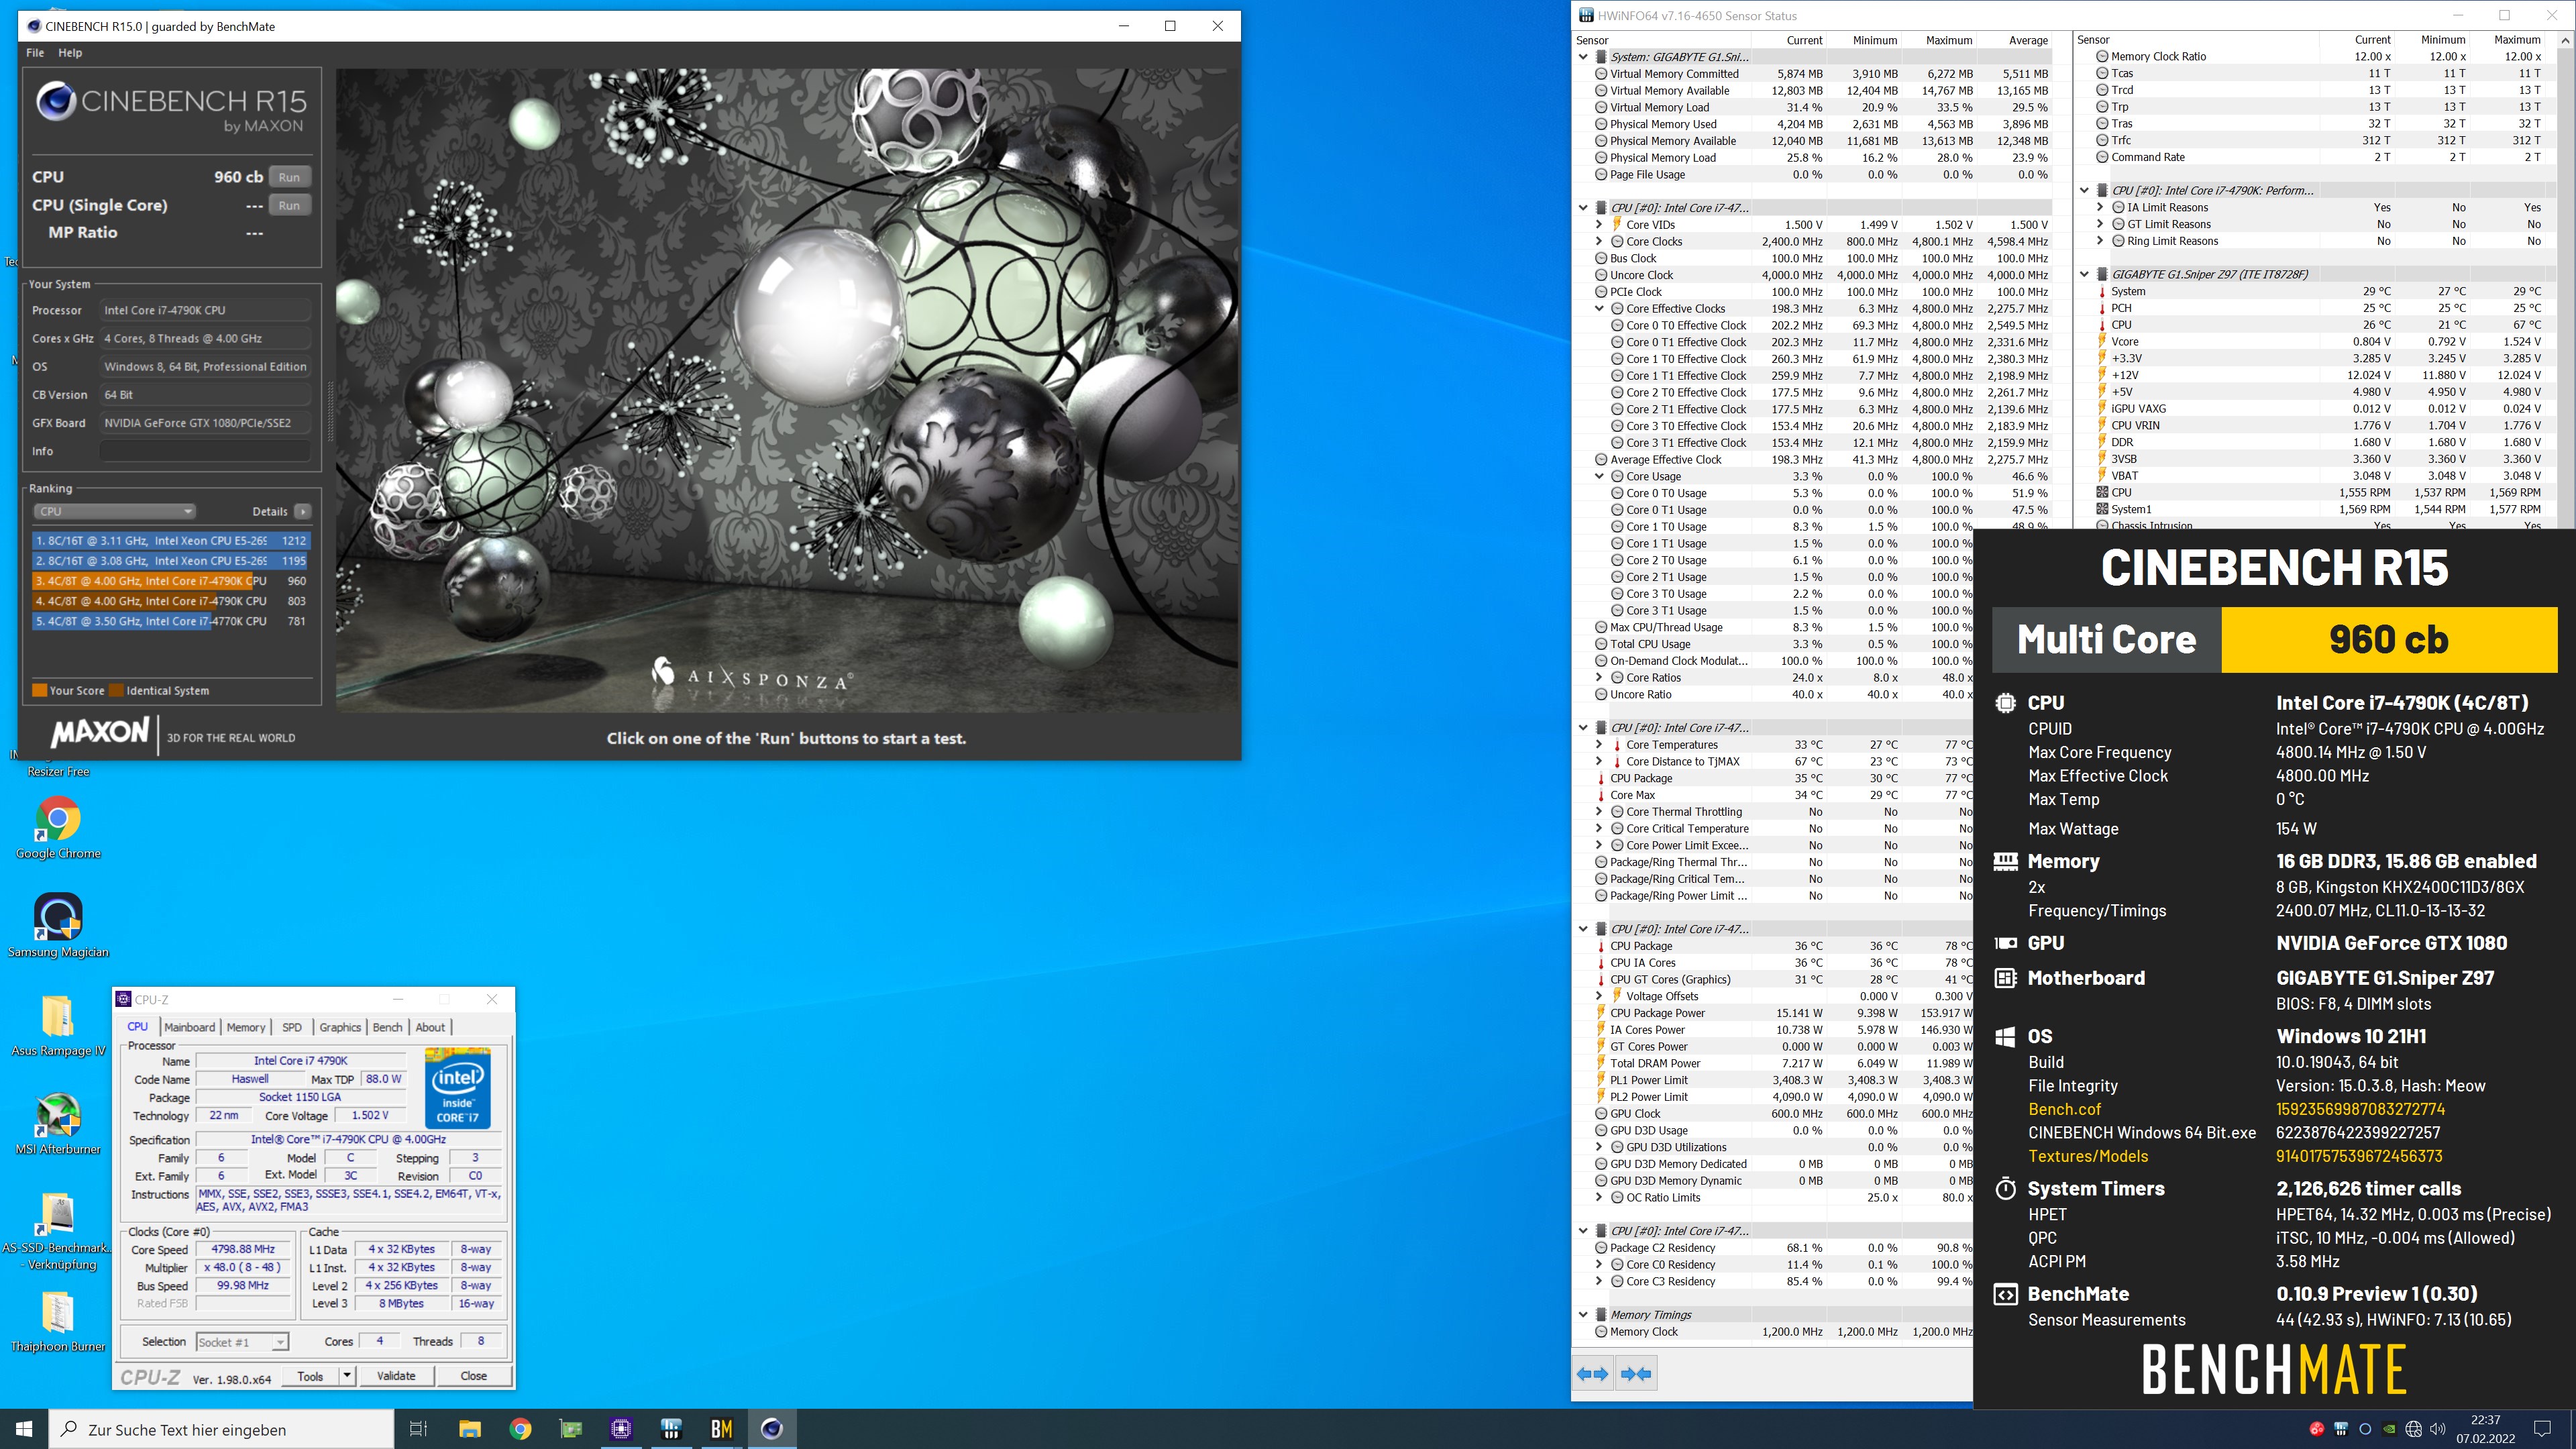Expand Core Temperatures row
2576x1449 pixels.
(1599, 745)
